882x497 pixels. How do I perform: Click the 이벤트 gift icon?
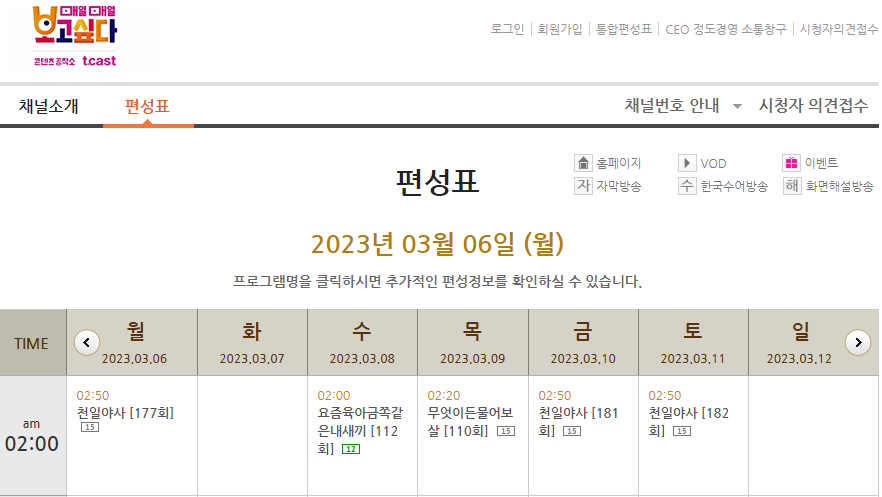click(791, 163)
